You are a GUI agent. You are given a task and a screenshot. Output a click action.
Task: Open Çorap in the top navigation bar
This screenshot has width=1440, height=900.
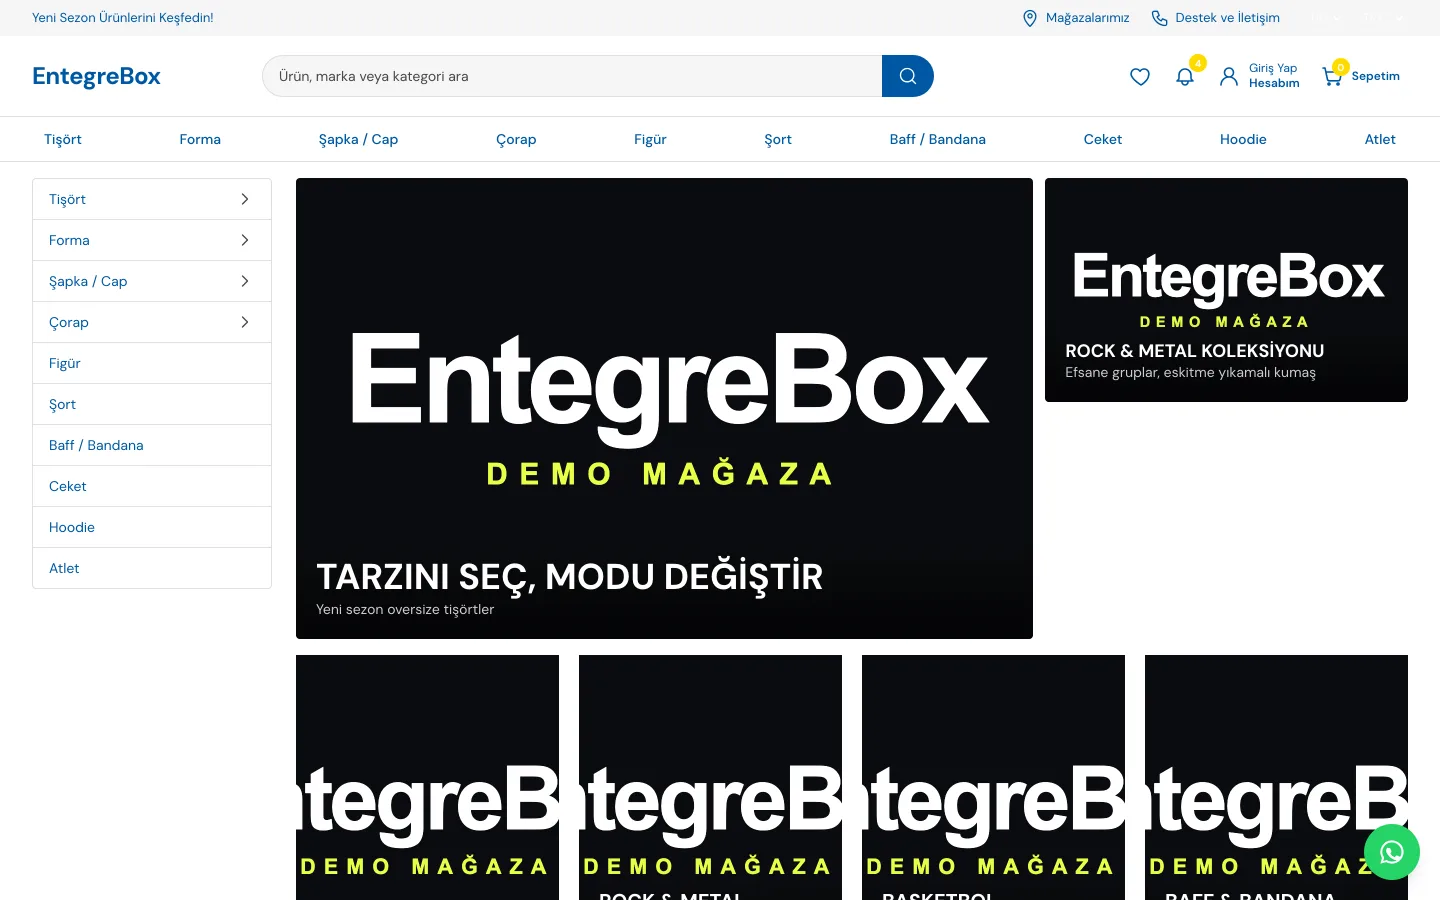[x=516, y=139]
